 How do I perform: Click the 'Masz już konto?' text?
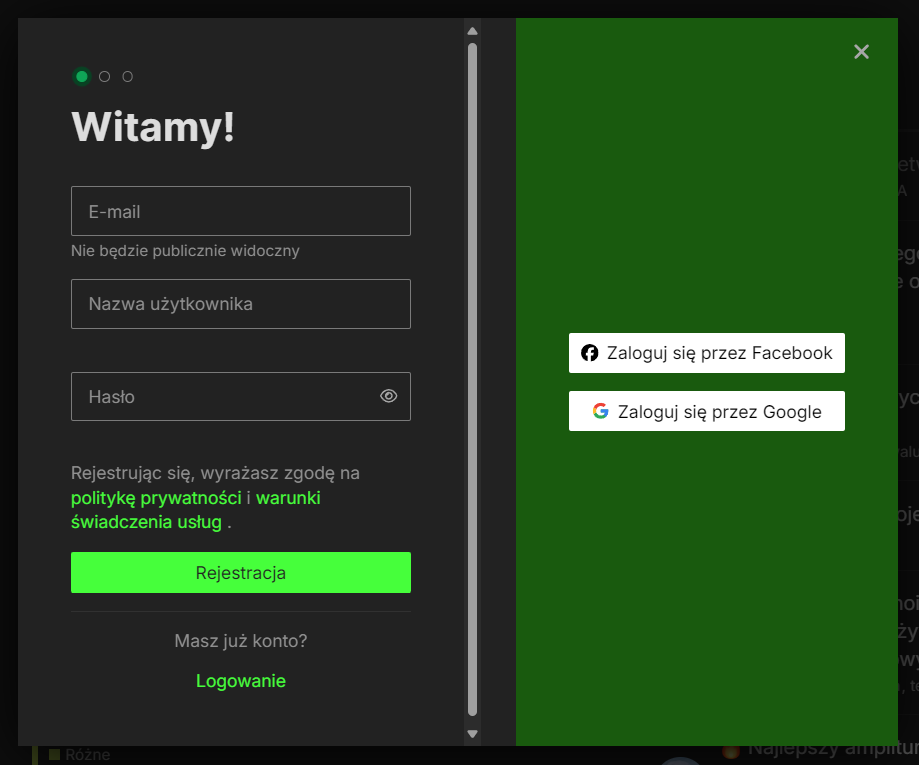tap(241, 641)
